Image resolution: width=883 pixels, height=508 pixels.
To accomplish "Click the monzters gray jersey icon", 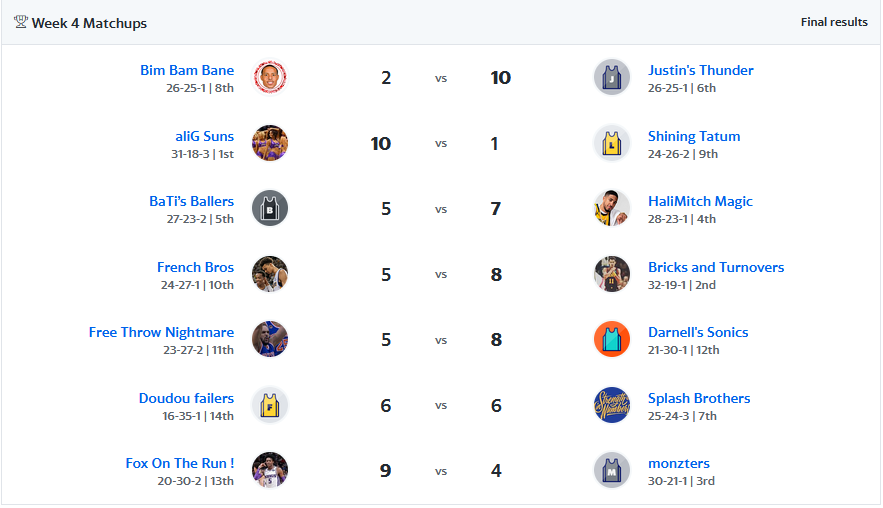I will point(612,470).
